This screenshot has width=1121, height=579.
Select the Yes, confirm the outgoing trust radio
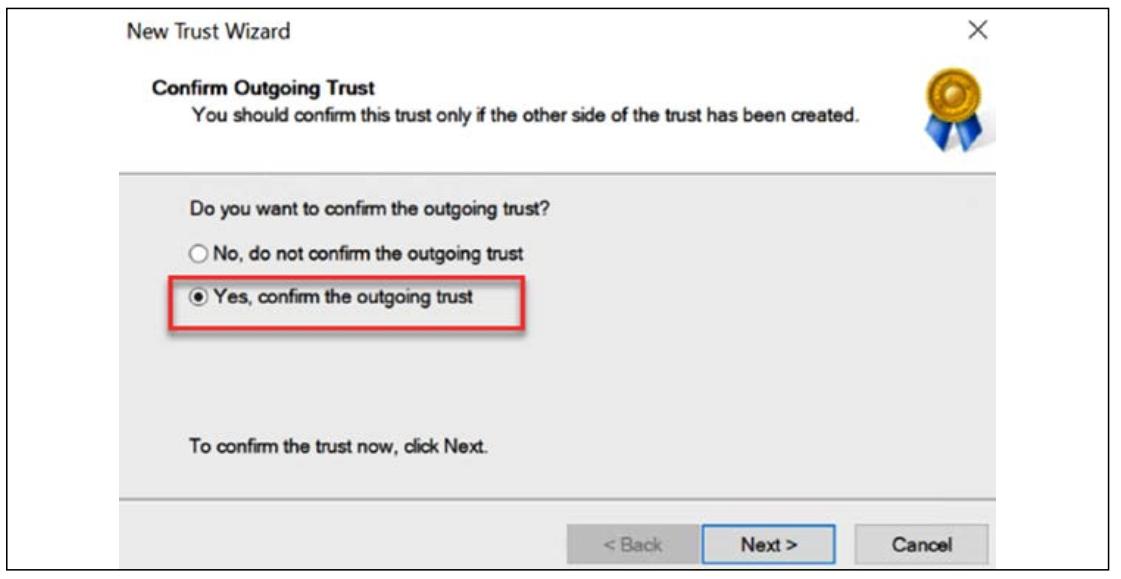pos(198,297)
